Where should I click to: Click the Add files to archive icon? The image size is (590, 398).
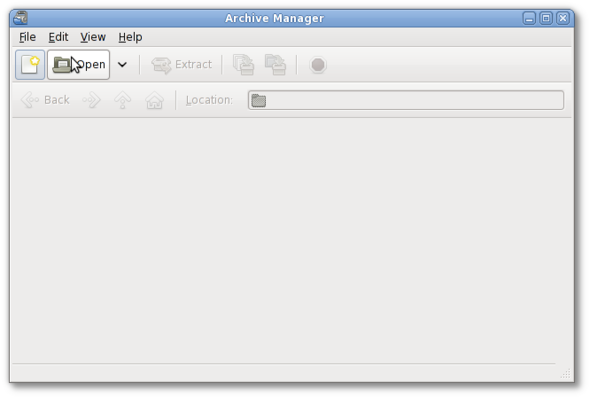(x=243, y=65)
